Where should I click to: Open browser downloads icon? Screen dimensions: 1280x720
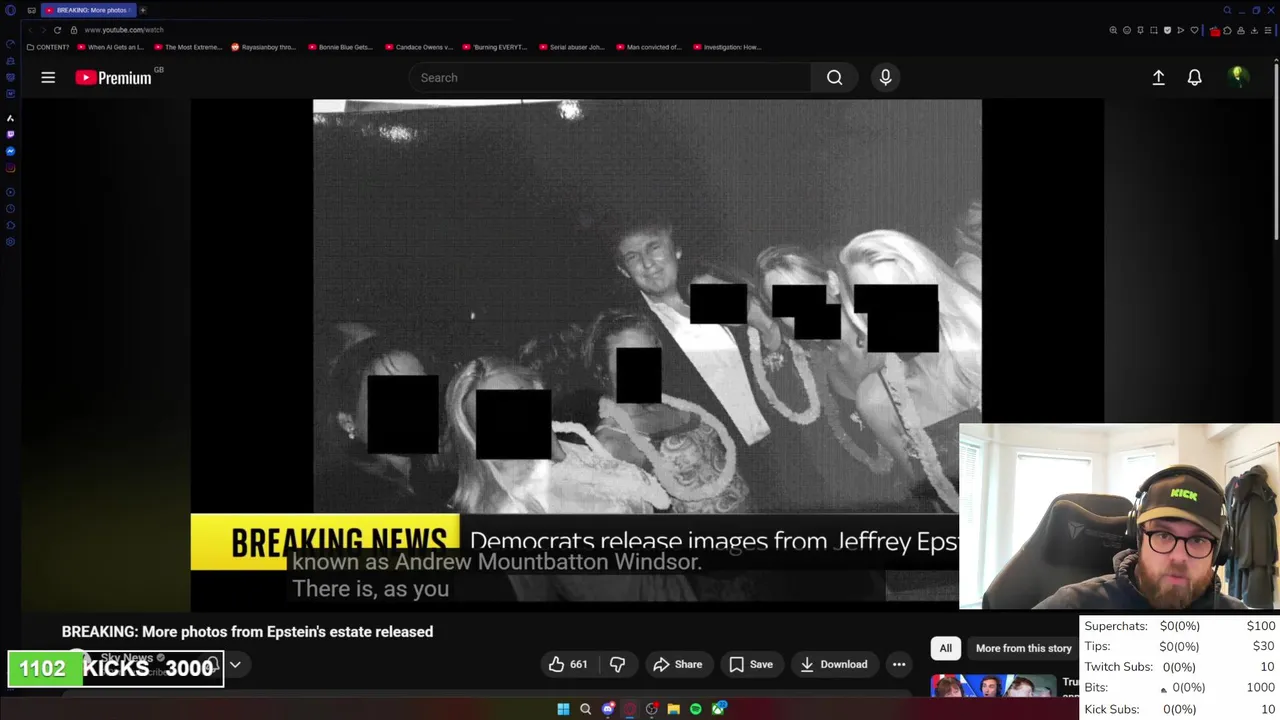pyautogui.click(x=1254, y=30)
